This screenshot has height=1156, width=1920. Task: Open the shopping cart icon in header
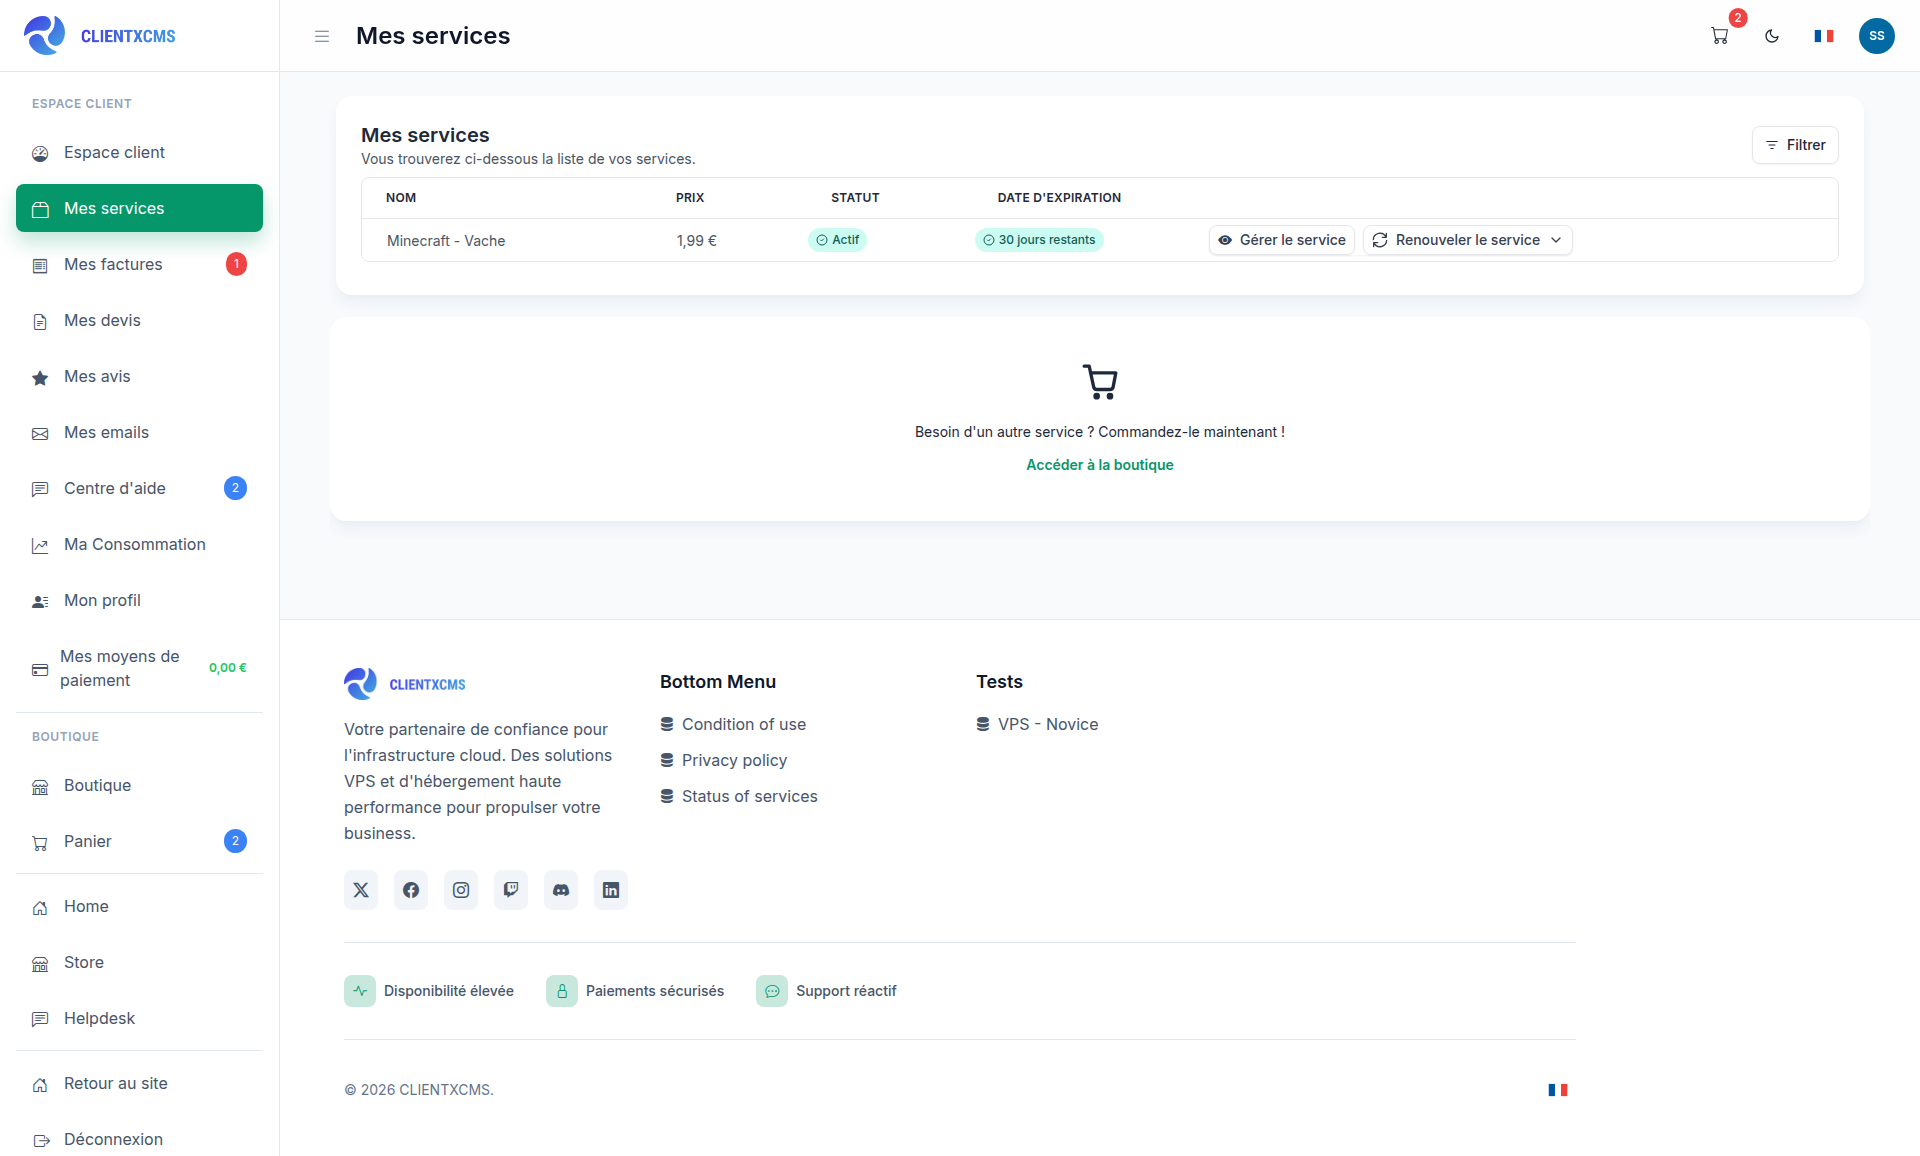click(x=1720, y=36)
